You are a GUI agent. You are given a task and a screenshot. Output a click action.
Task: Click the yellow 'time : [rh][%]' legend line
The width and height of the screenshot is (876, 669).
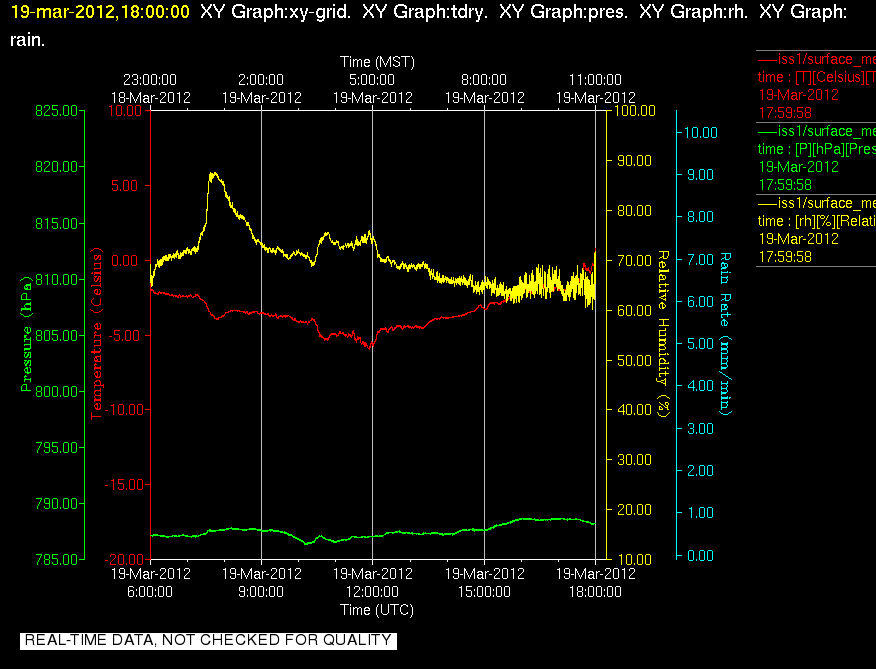coord(816,221)
